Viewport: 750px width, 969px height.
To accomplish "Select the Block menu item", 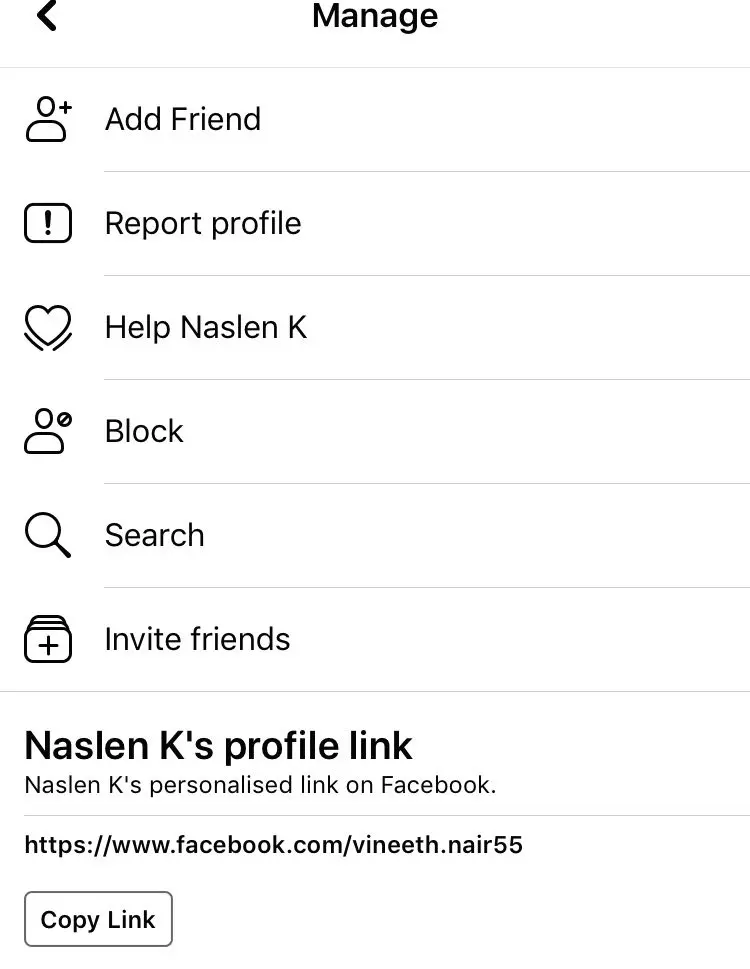I will point(144,432).
